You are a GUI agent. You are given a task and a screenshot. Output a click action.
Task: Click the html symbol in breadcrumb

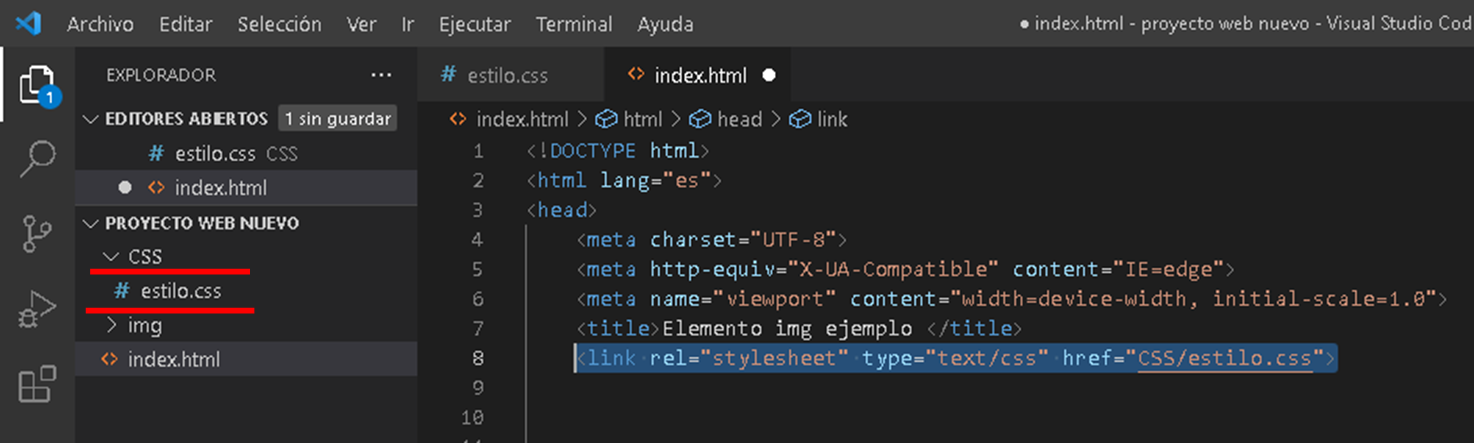(x=629, y=119)
